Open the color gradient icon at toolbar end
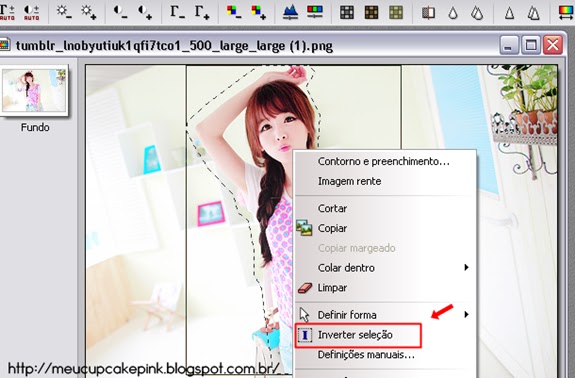The height and width of the screenshot is (378, 575). (567, 12)
